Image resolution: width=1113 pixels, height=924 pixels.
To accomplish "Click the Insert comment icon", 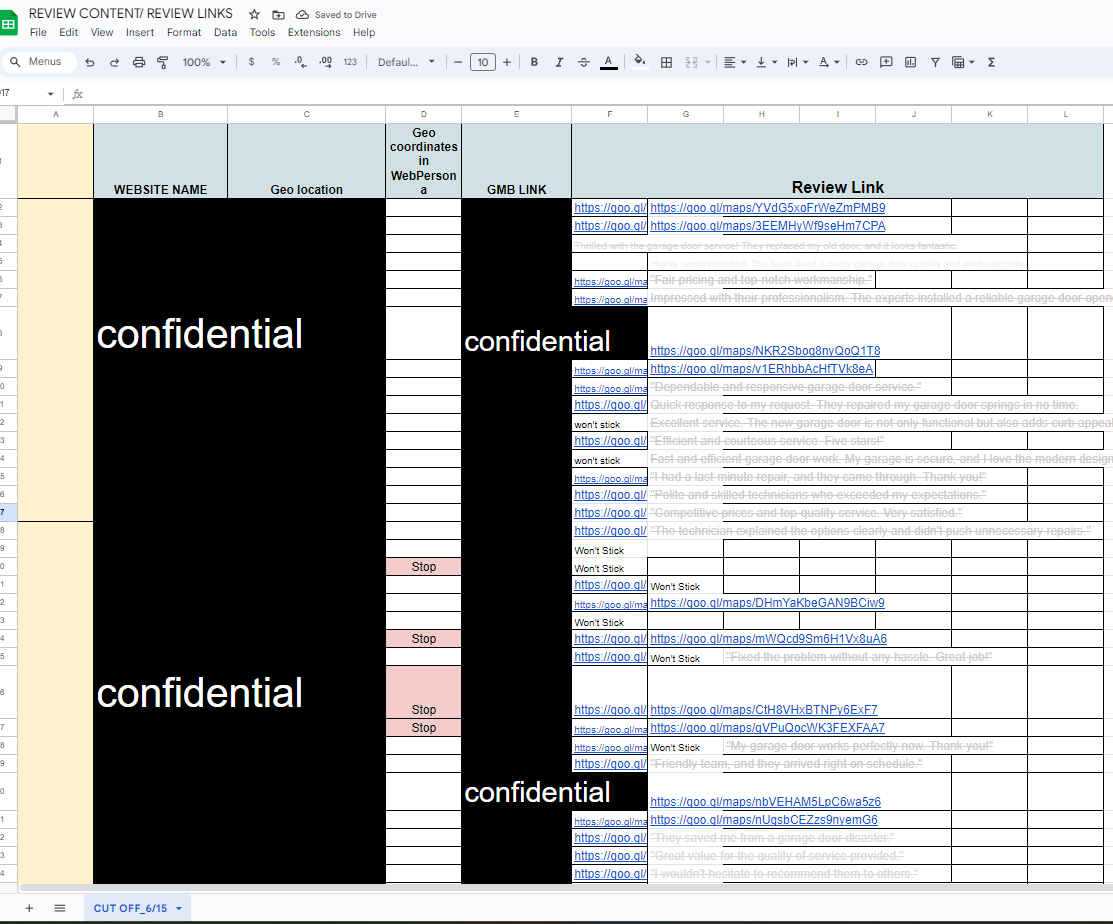I will 886,62.
